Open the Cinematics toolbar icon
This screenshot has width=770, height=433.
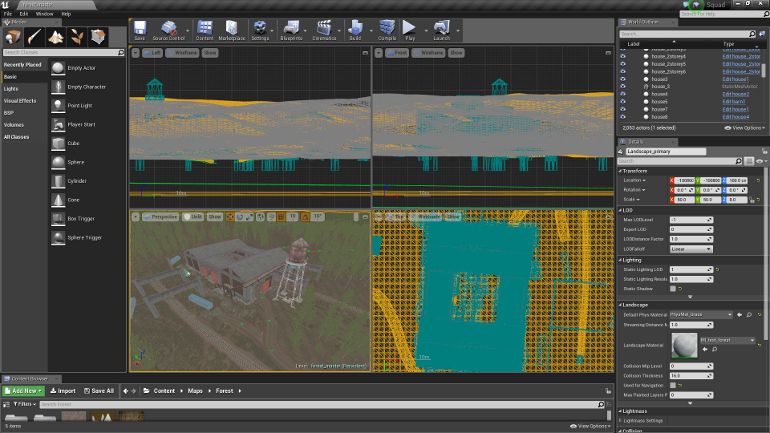324,29
